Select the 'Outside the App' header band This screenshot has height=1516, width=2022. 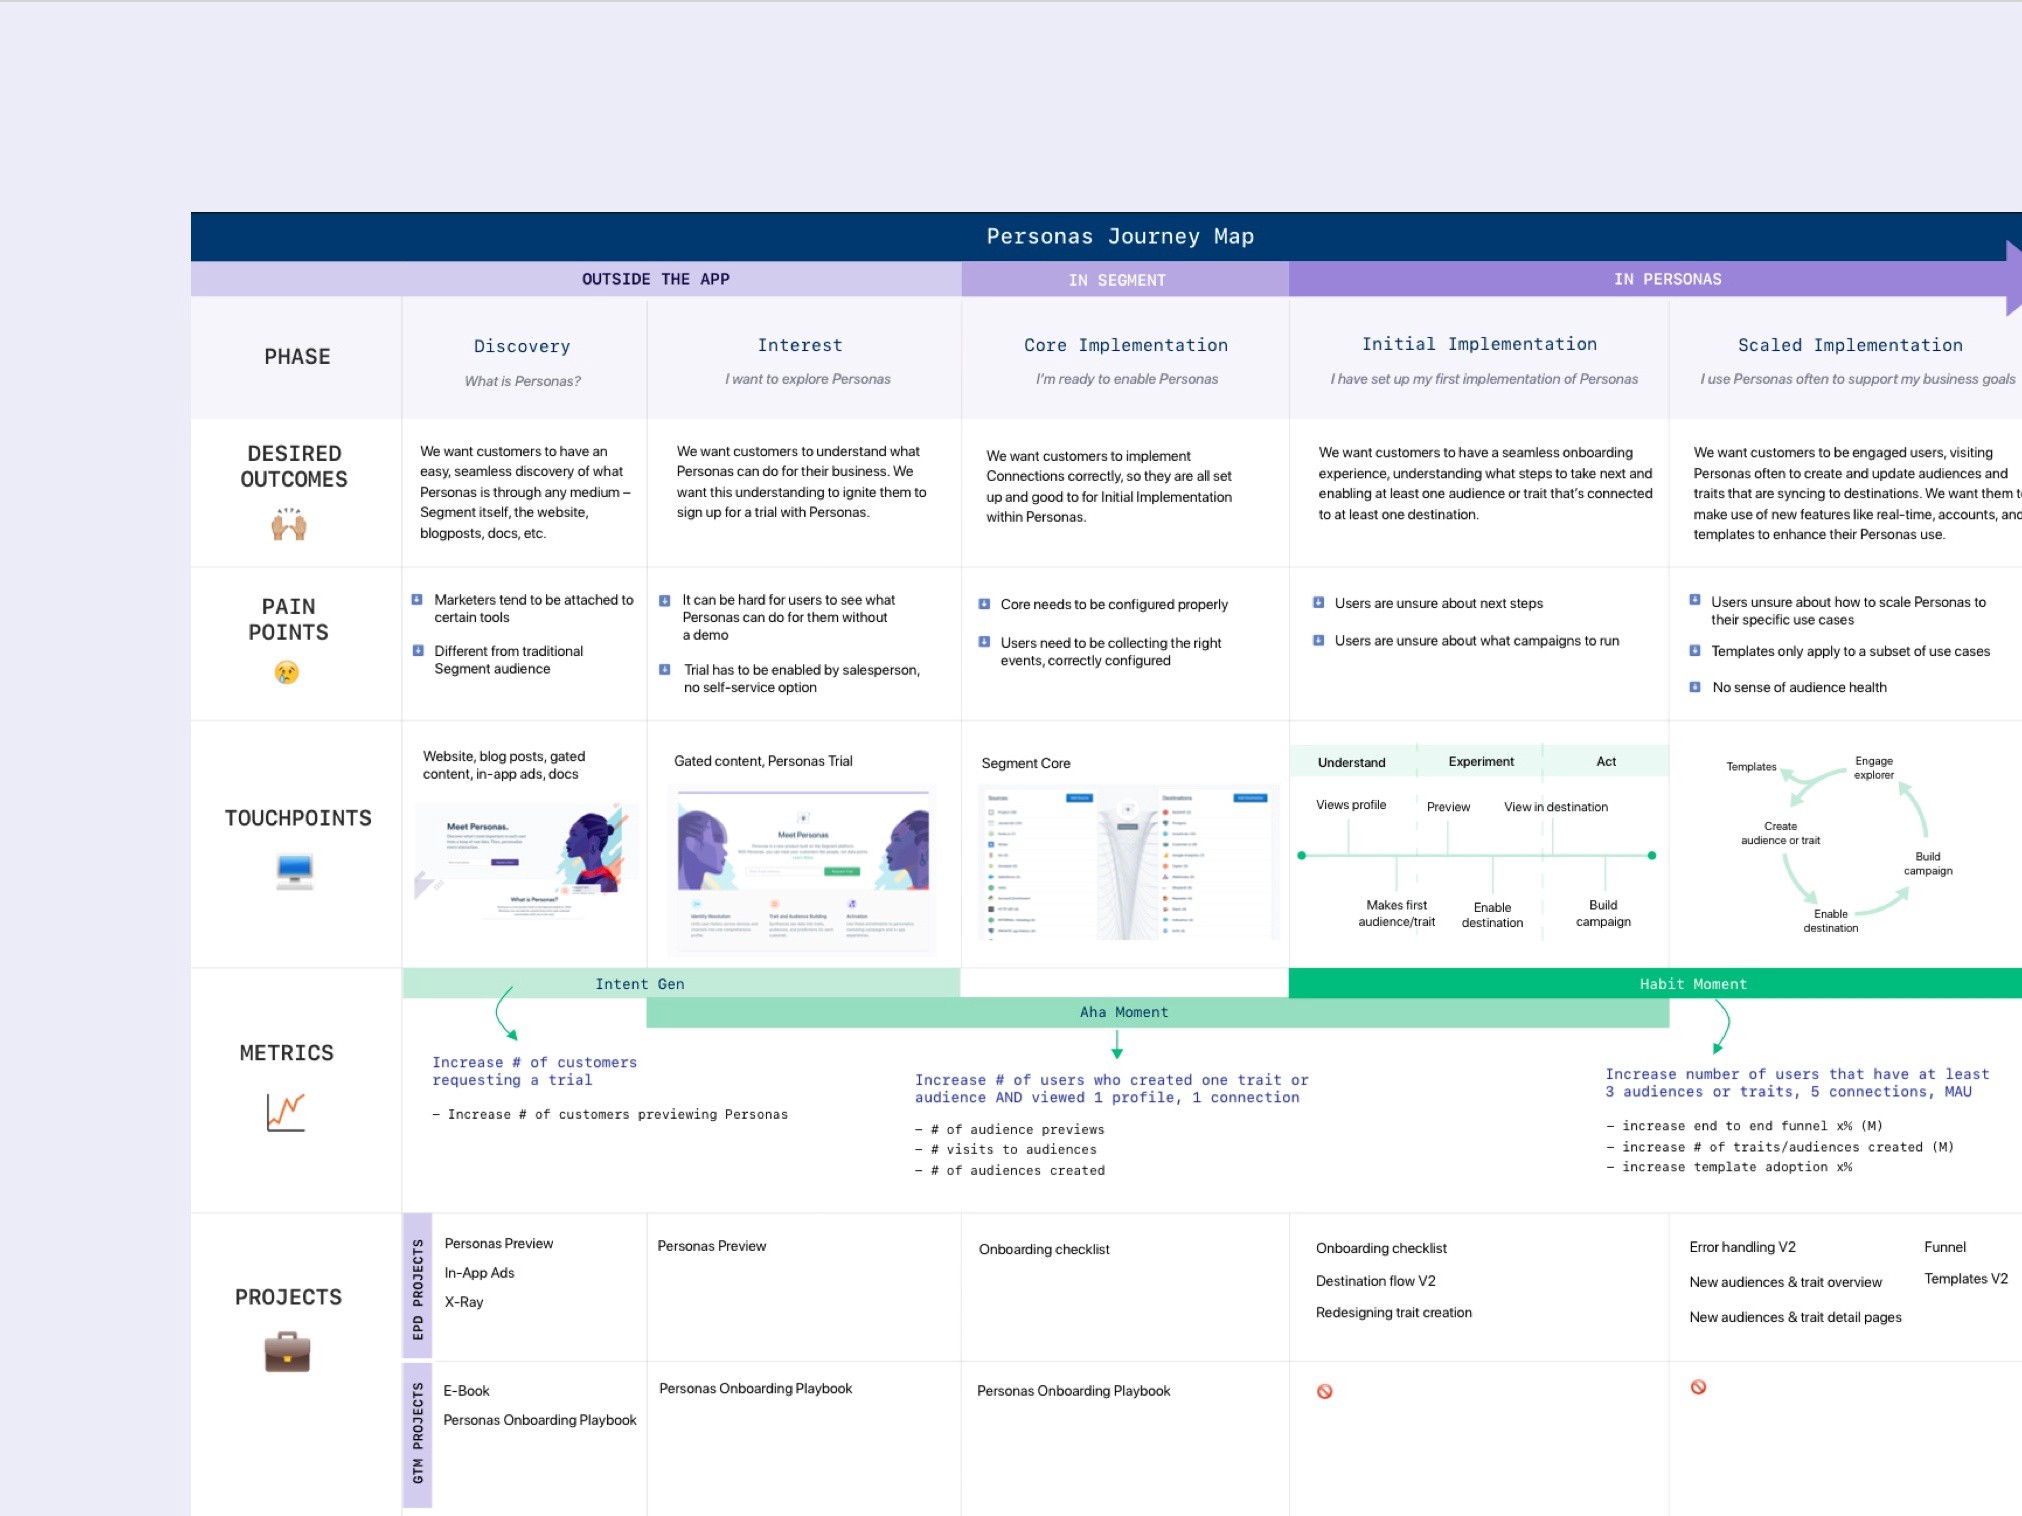(655, 279)
